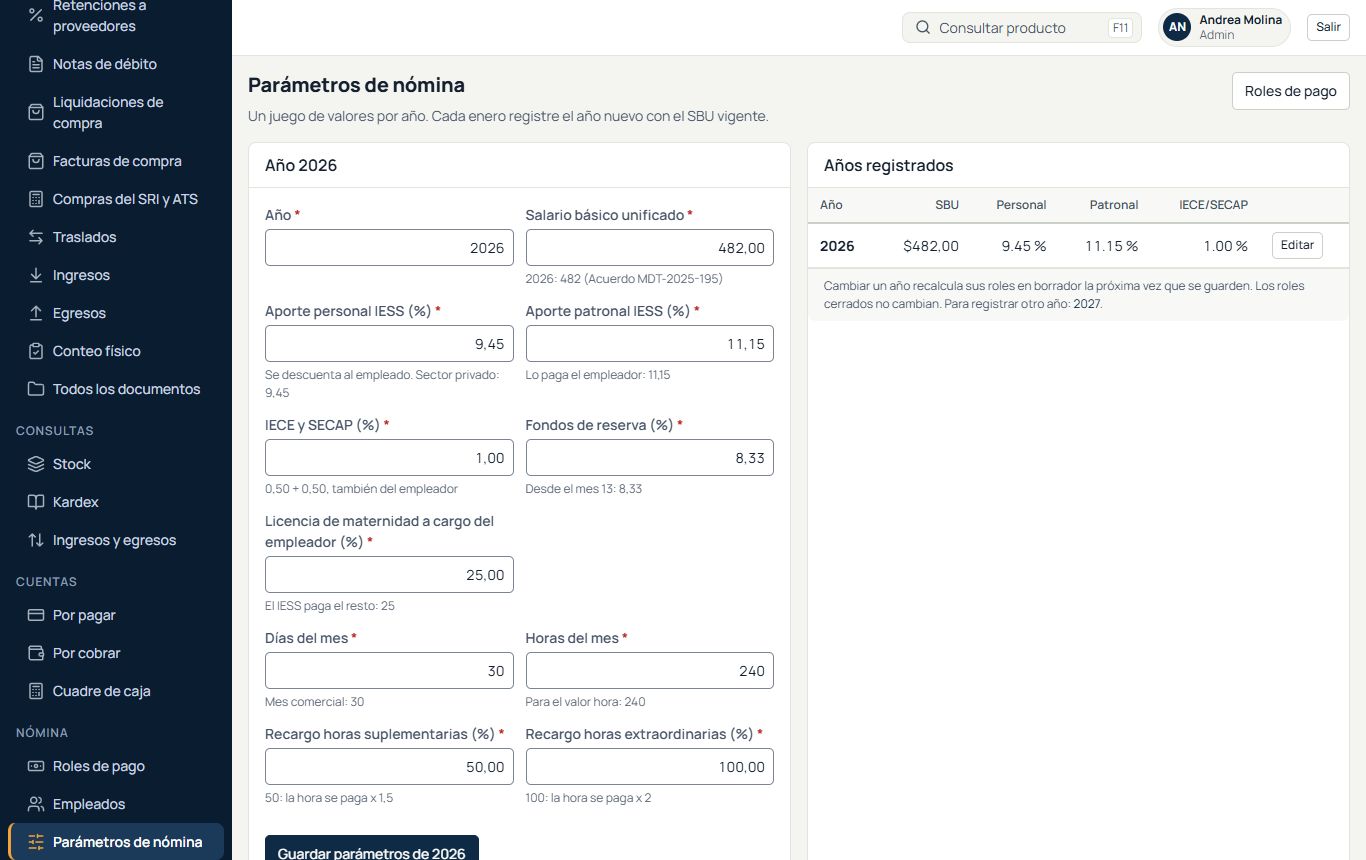Screen dimensions: 1366x860
Task: Open the Andrea Molina user profile
Action: (1224, 27)
